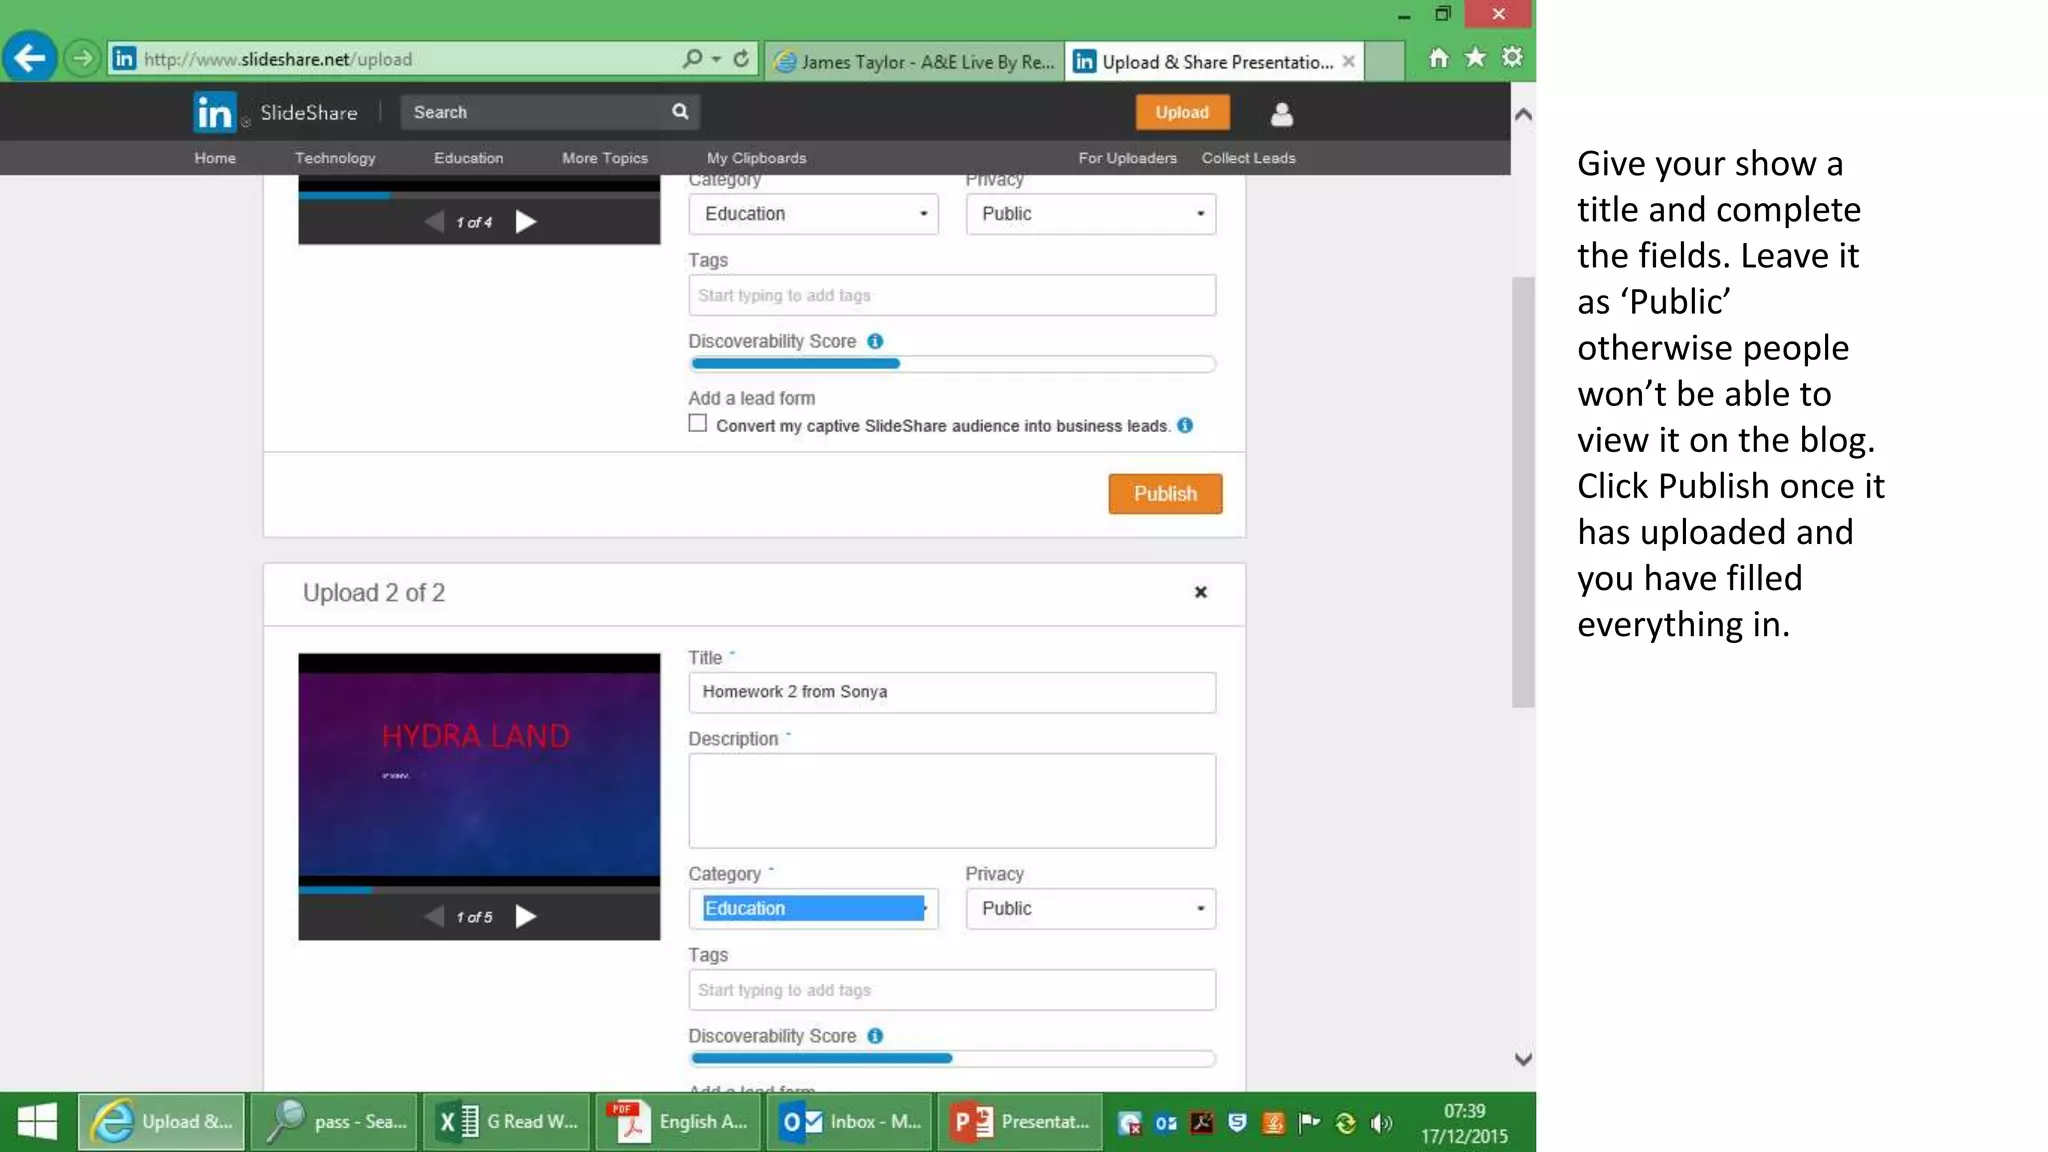The height and width of the screenshot is (1152, 2048).
Task: Show Discoverability Score info in first upload
Action: click(875, 341)
